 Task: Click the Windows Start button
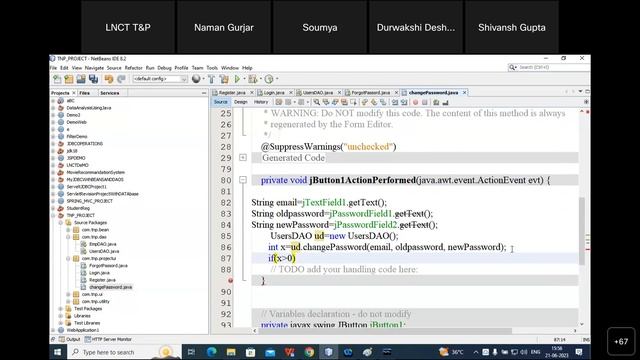58,352
